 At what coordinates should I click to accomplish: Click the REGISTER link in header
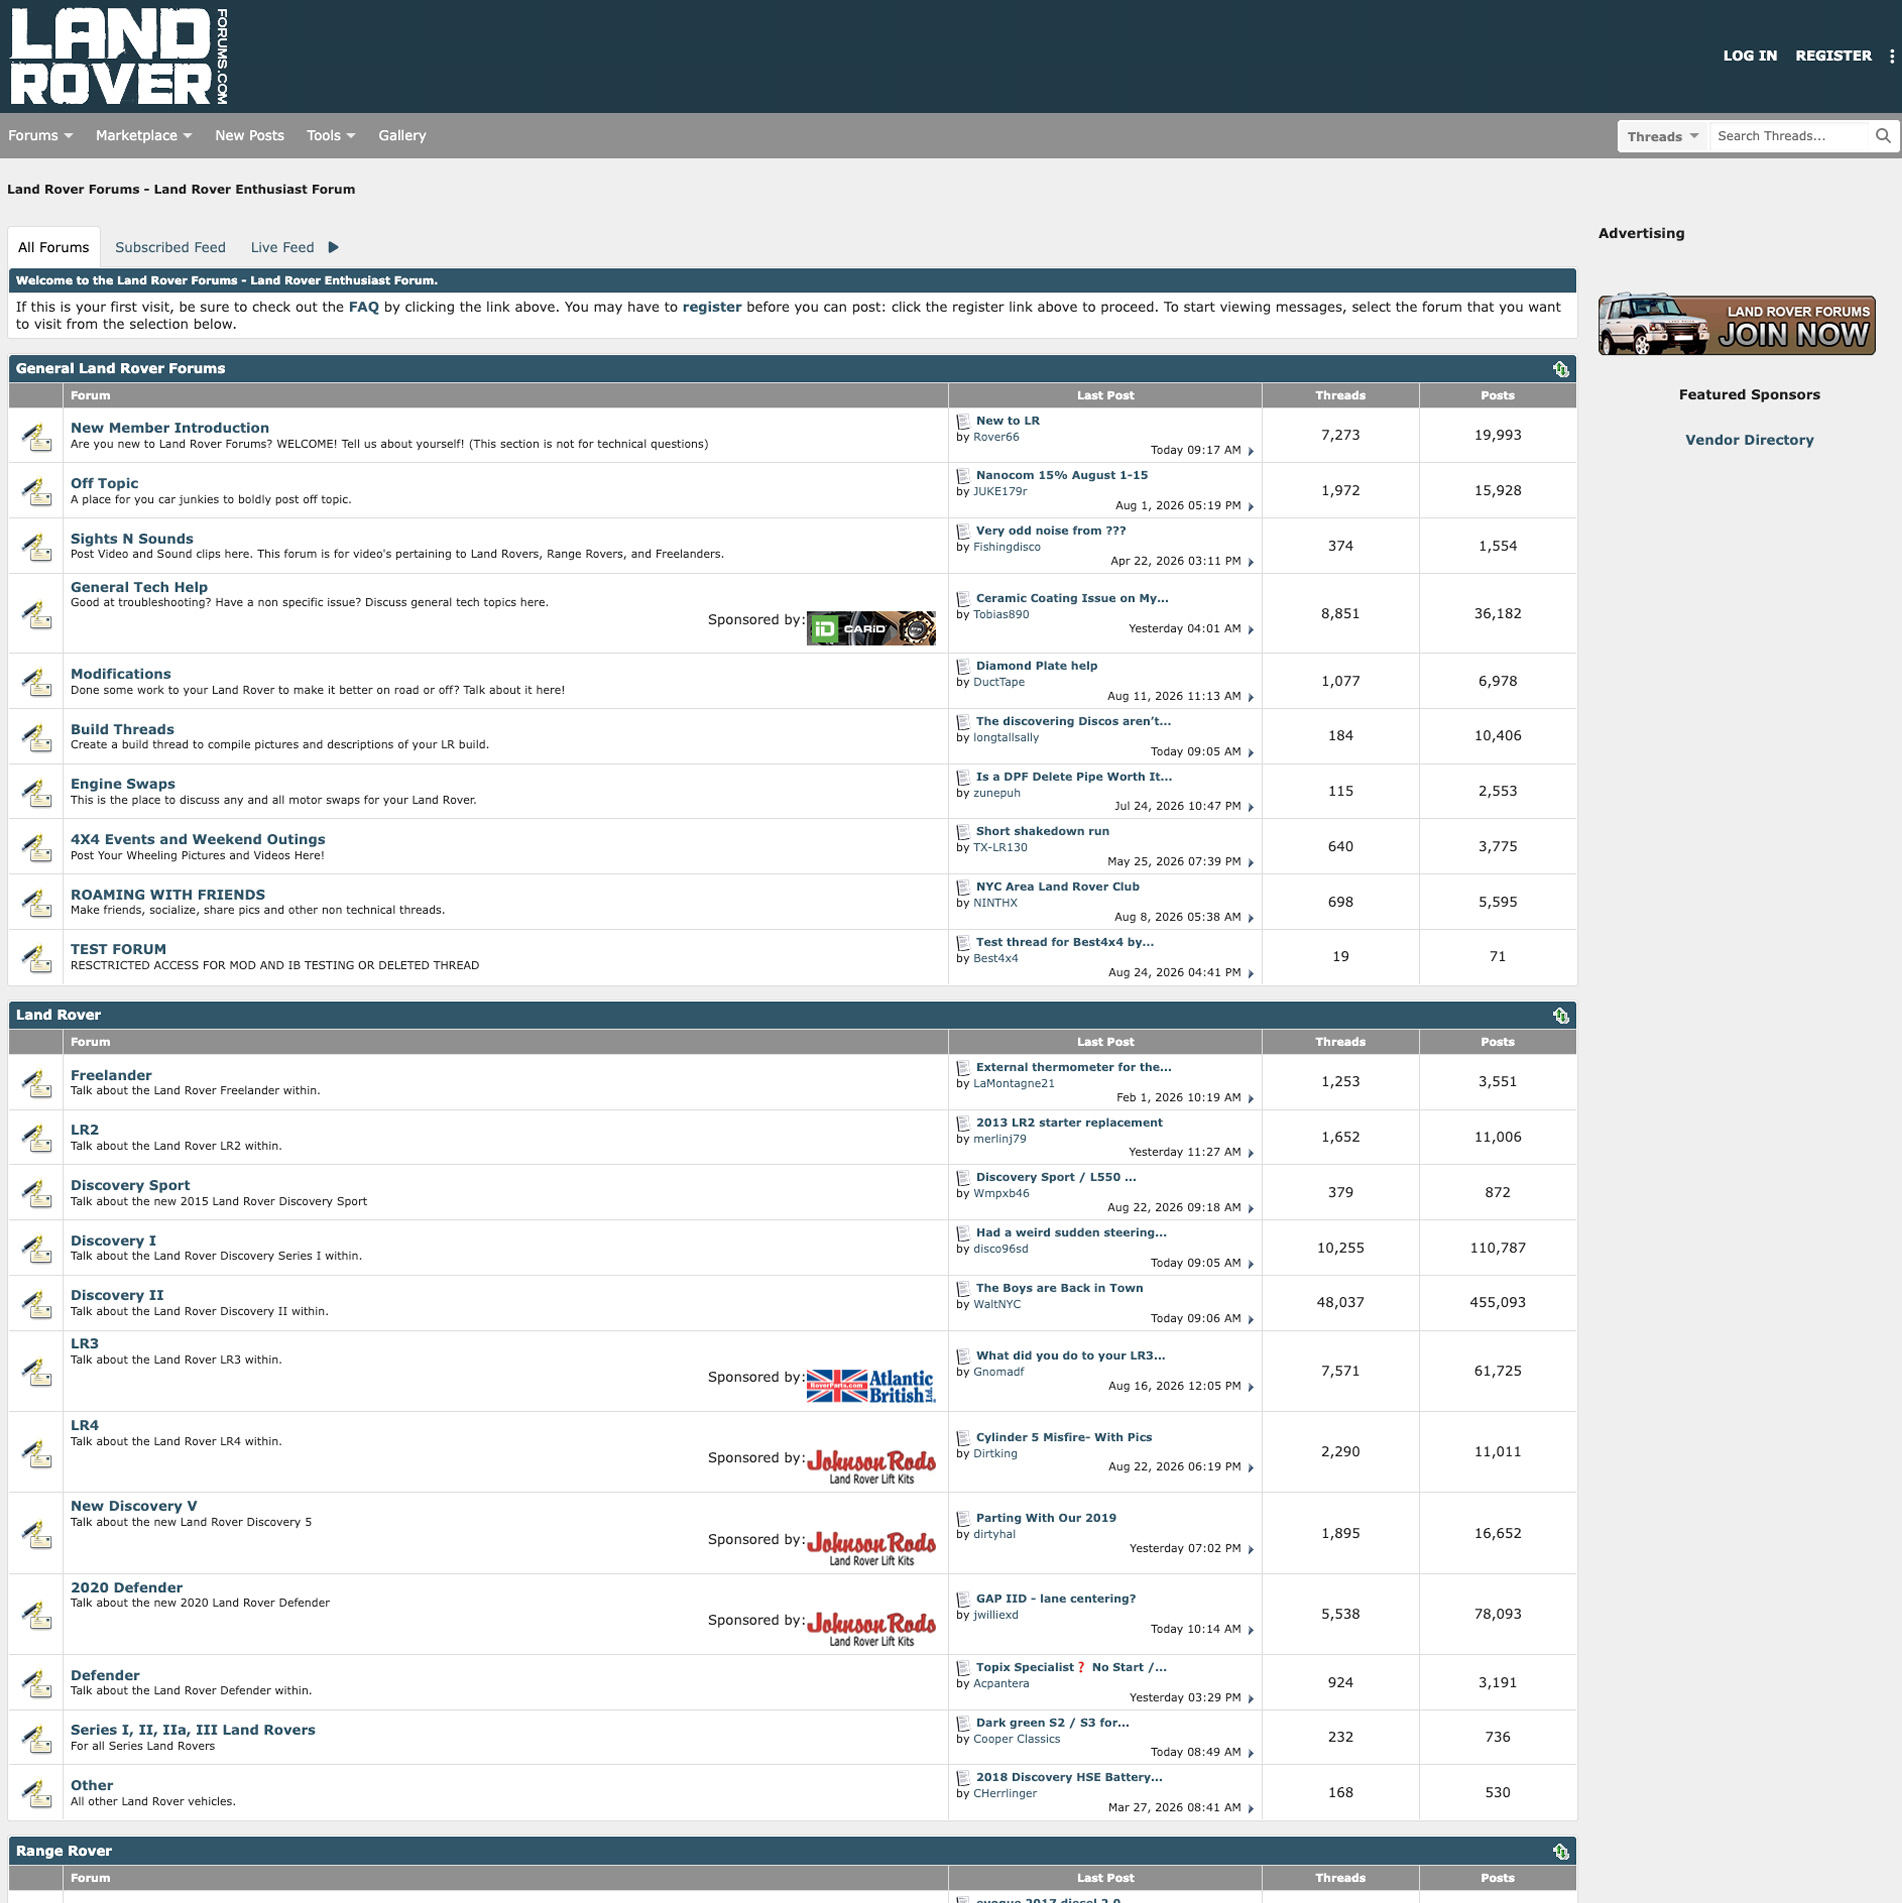click(1833, 56)
